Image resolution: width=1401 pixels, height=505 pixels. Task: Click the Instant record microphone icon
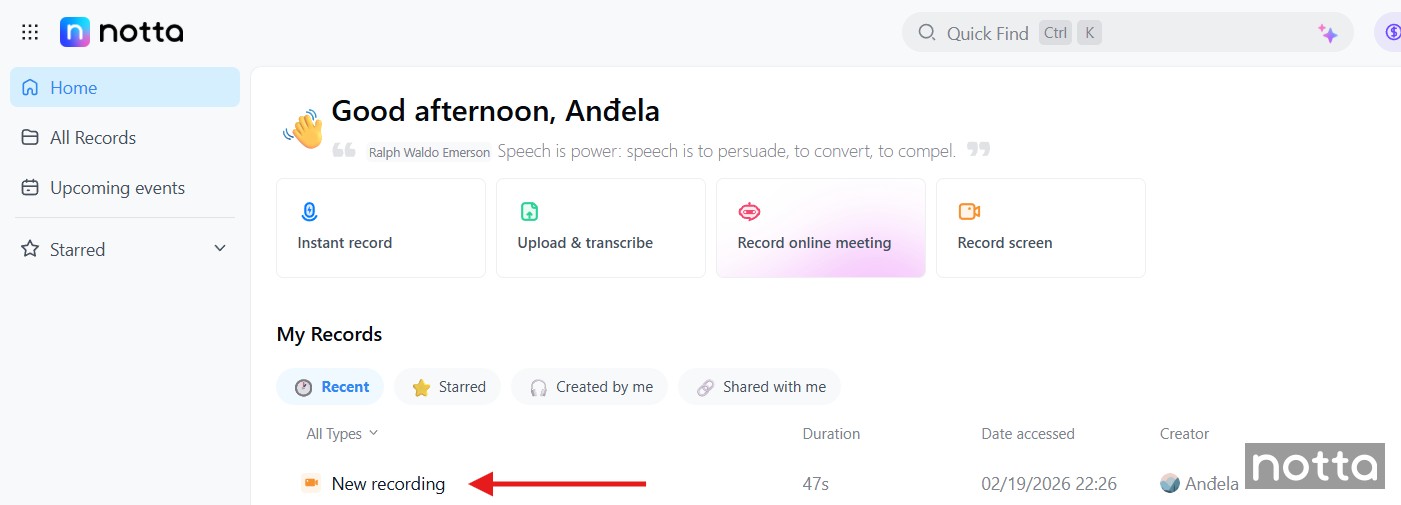point(309,211)
